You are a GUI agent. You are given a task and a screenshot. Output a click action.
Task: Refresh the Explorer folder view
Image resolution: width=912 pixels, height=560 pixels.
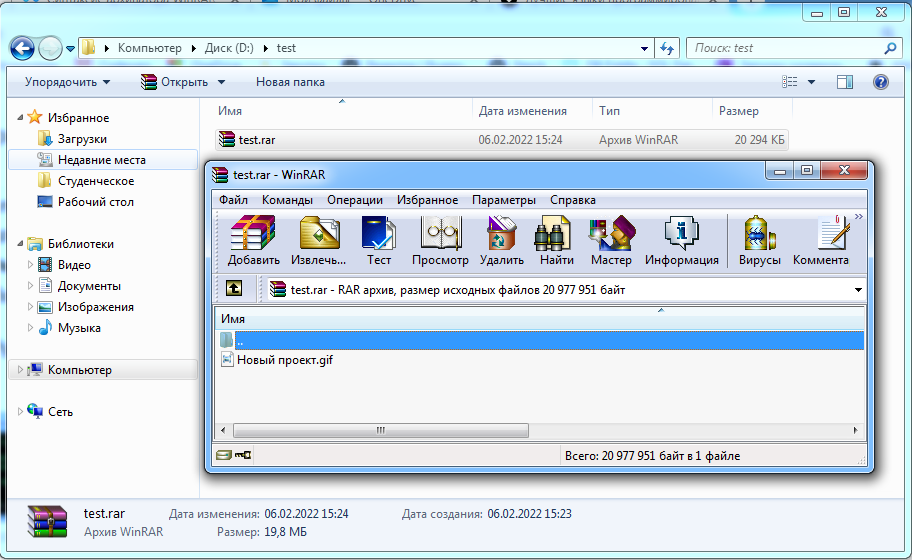click(667, 49)
